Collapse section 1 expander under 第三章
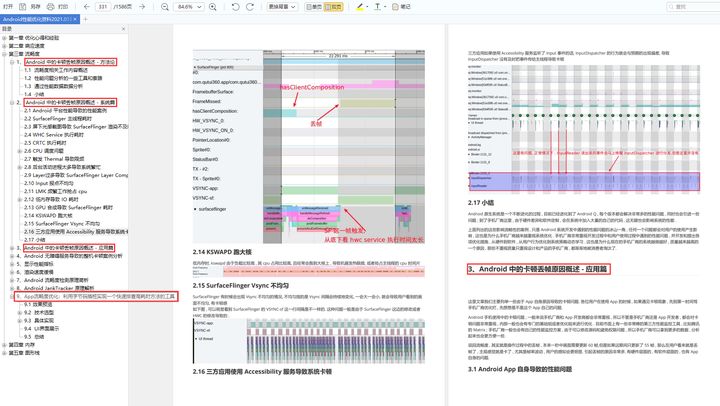Image resolution: width=720 pixels, height=406 pixels. pos(12,62)
